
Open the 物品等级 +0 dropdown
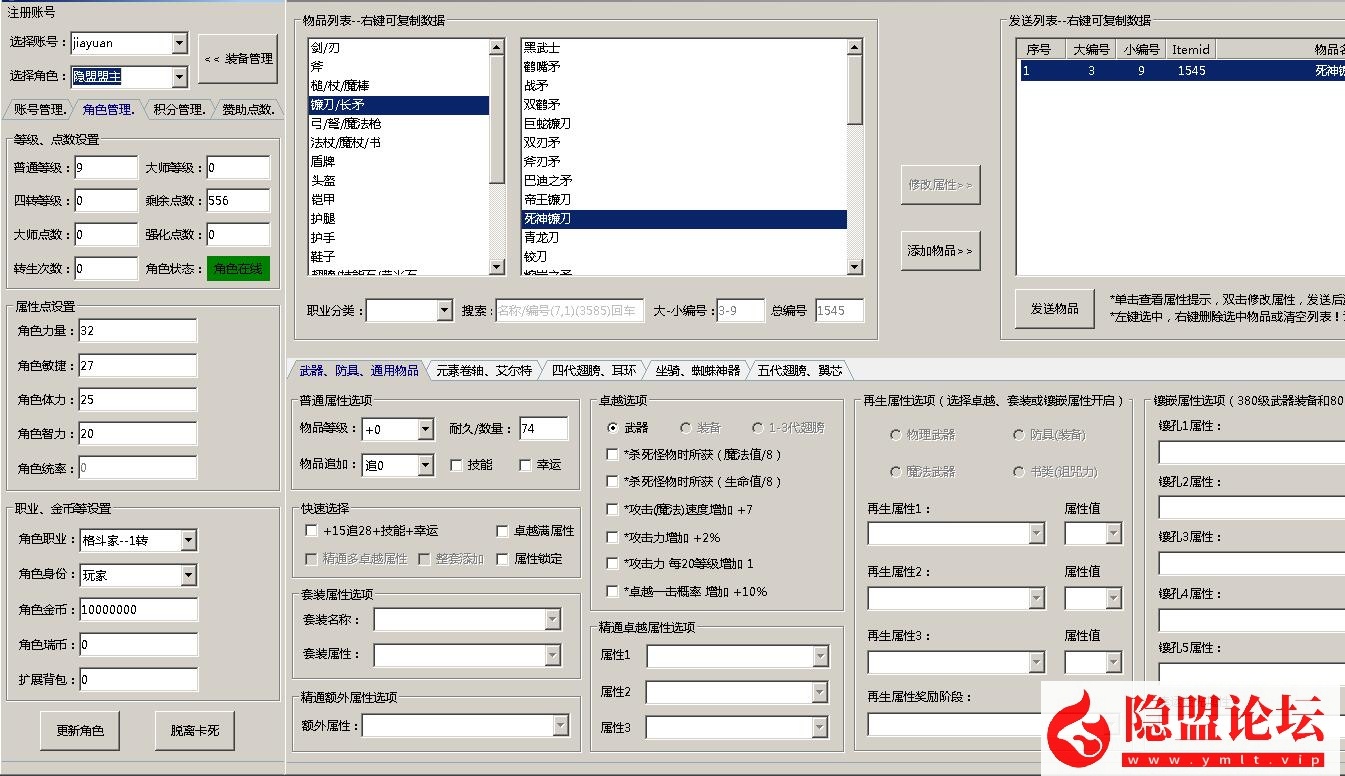[x=425, y=429]
